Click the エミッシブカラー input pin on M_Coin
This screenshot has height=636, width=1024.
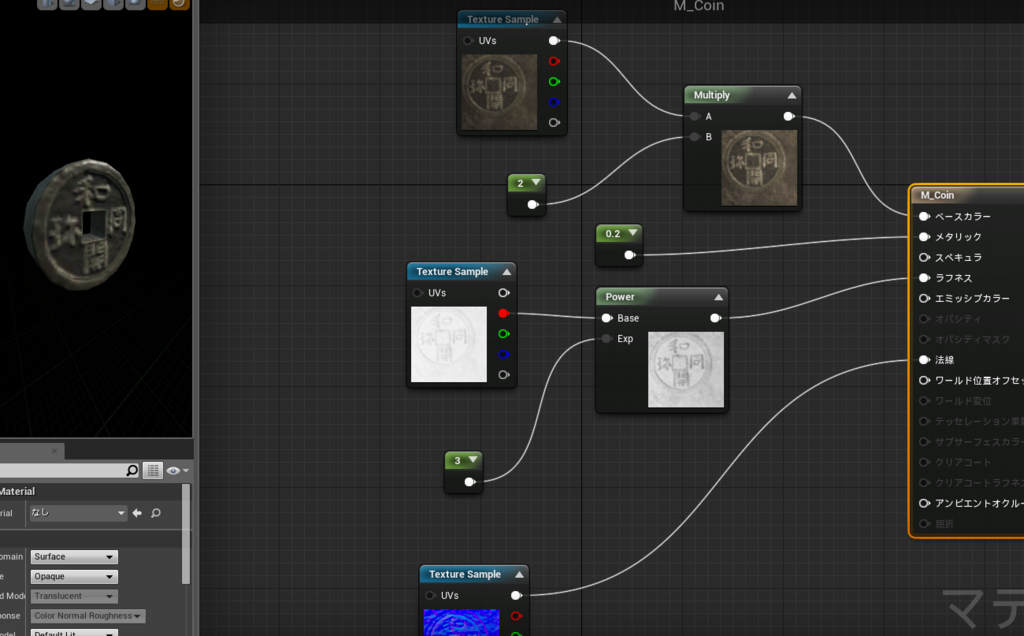point(924,298)
